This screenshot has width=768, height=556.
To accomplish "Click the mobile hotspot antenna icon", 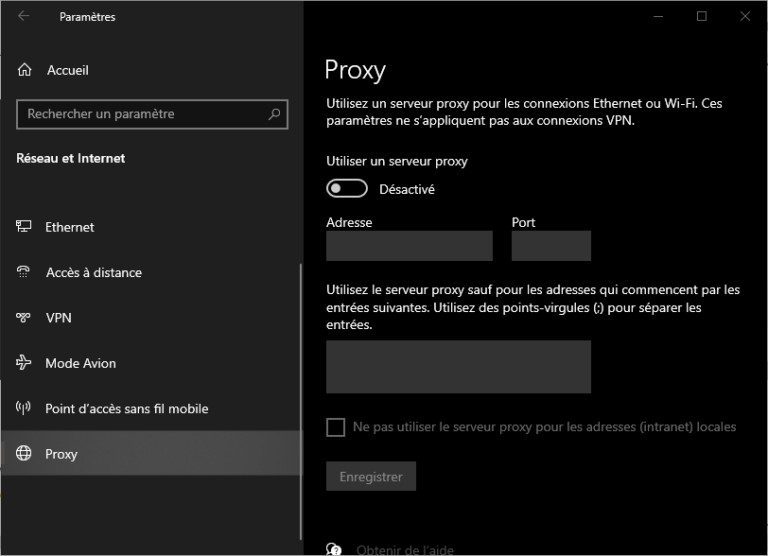I will (x=24, y=408).
